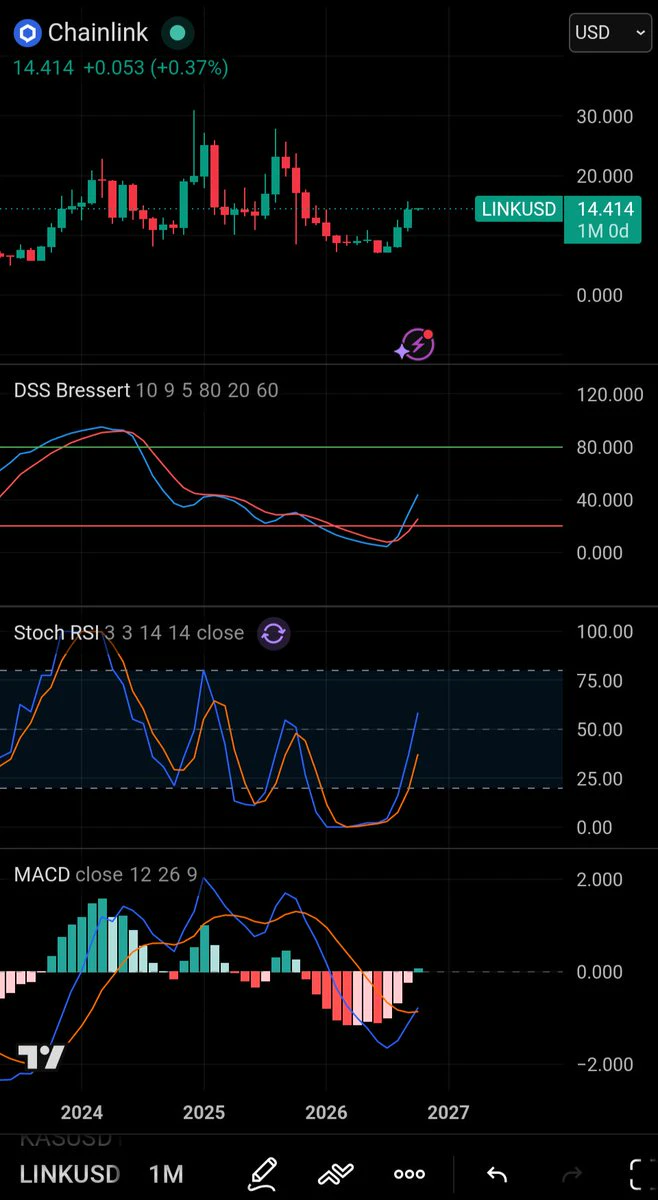Click the 14.414 price change text
The image size is (658, 1200).
click(x=120, y=68)
